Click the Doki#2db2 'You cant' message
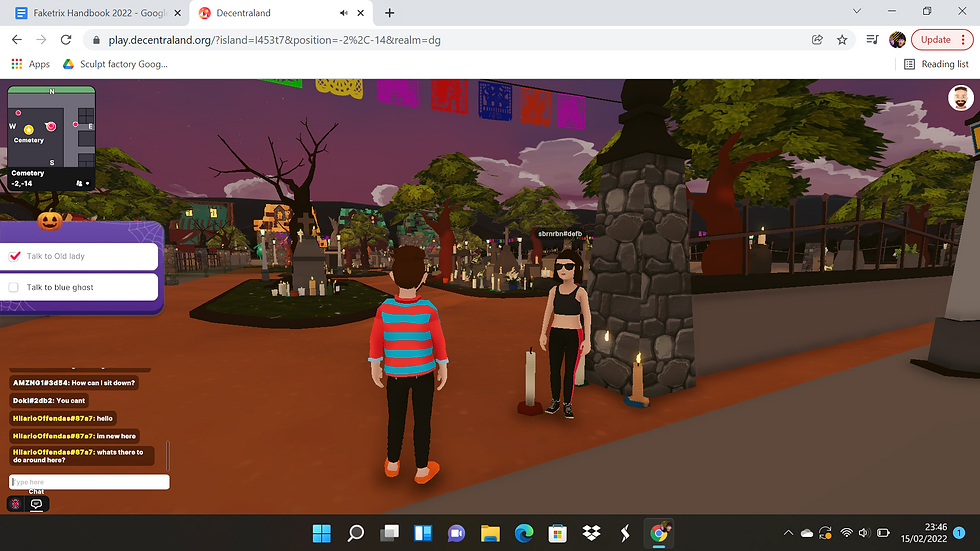Image resolution: width=980 pixels, height=551 pixels. 49,400
